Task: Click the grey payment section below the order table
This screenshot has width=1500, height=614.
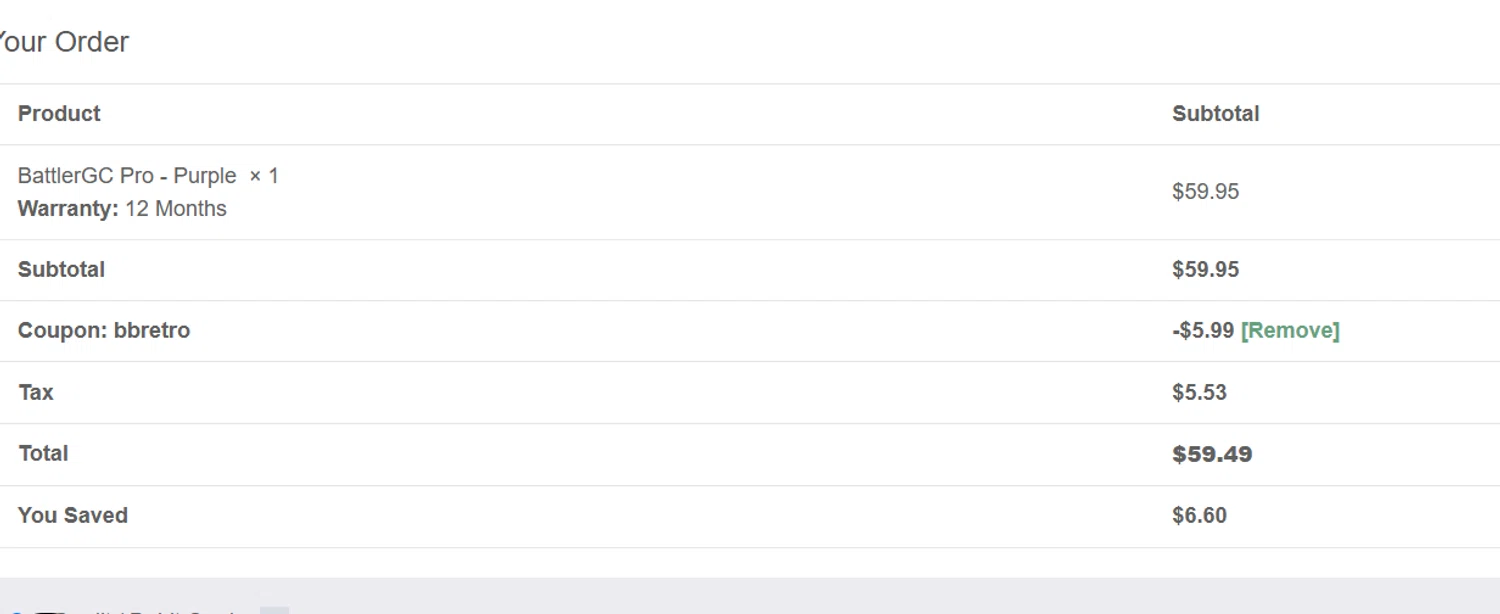Action: pyautogui.click(x=750, y=595)
